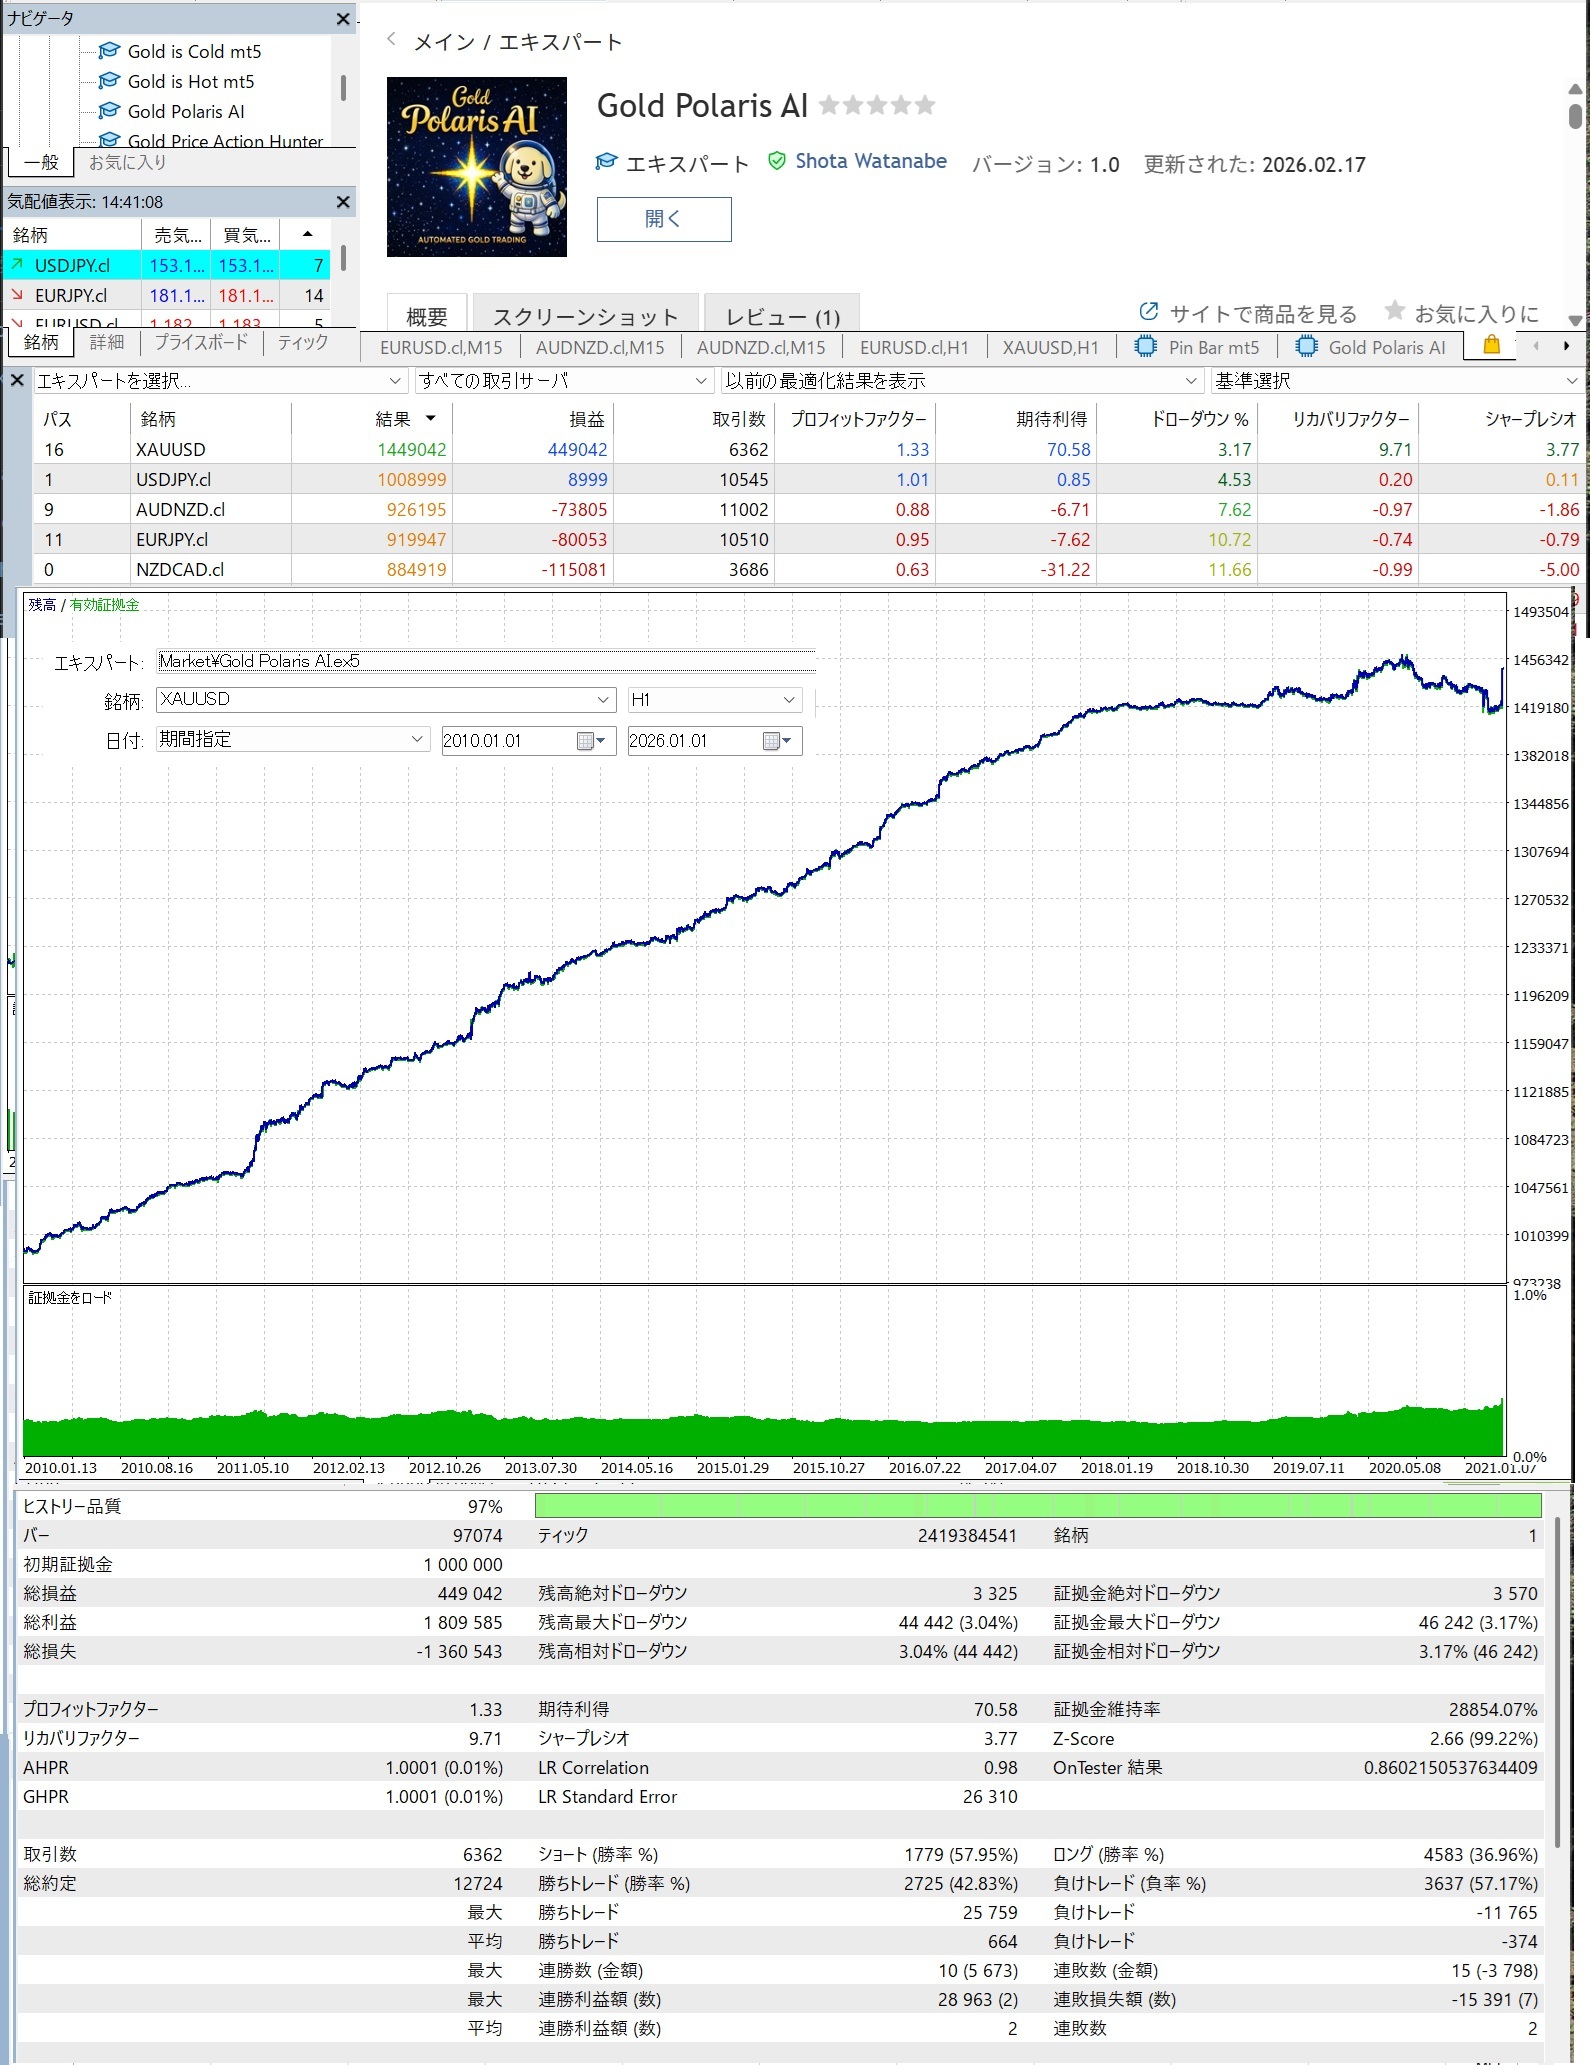This screenshot has width=1590, height=2065.
Task: Open the プライスボード tab
Action: pyautogui.click(x=201, y=343)
